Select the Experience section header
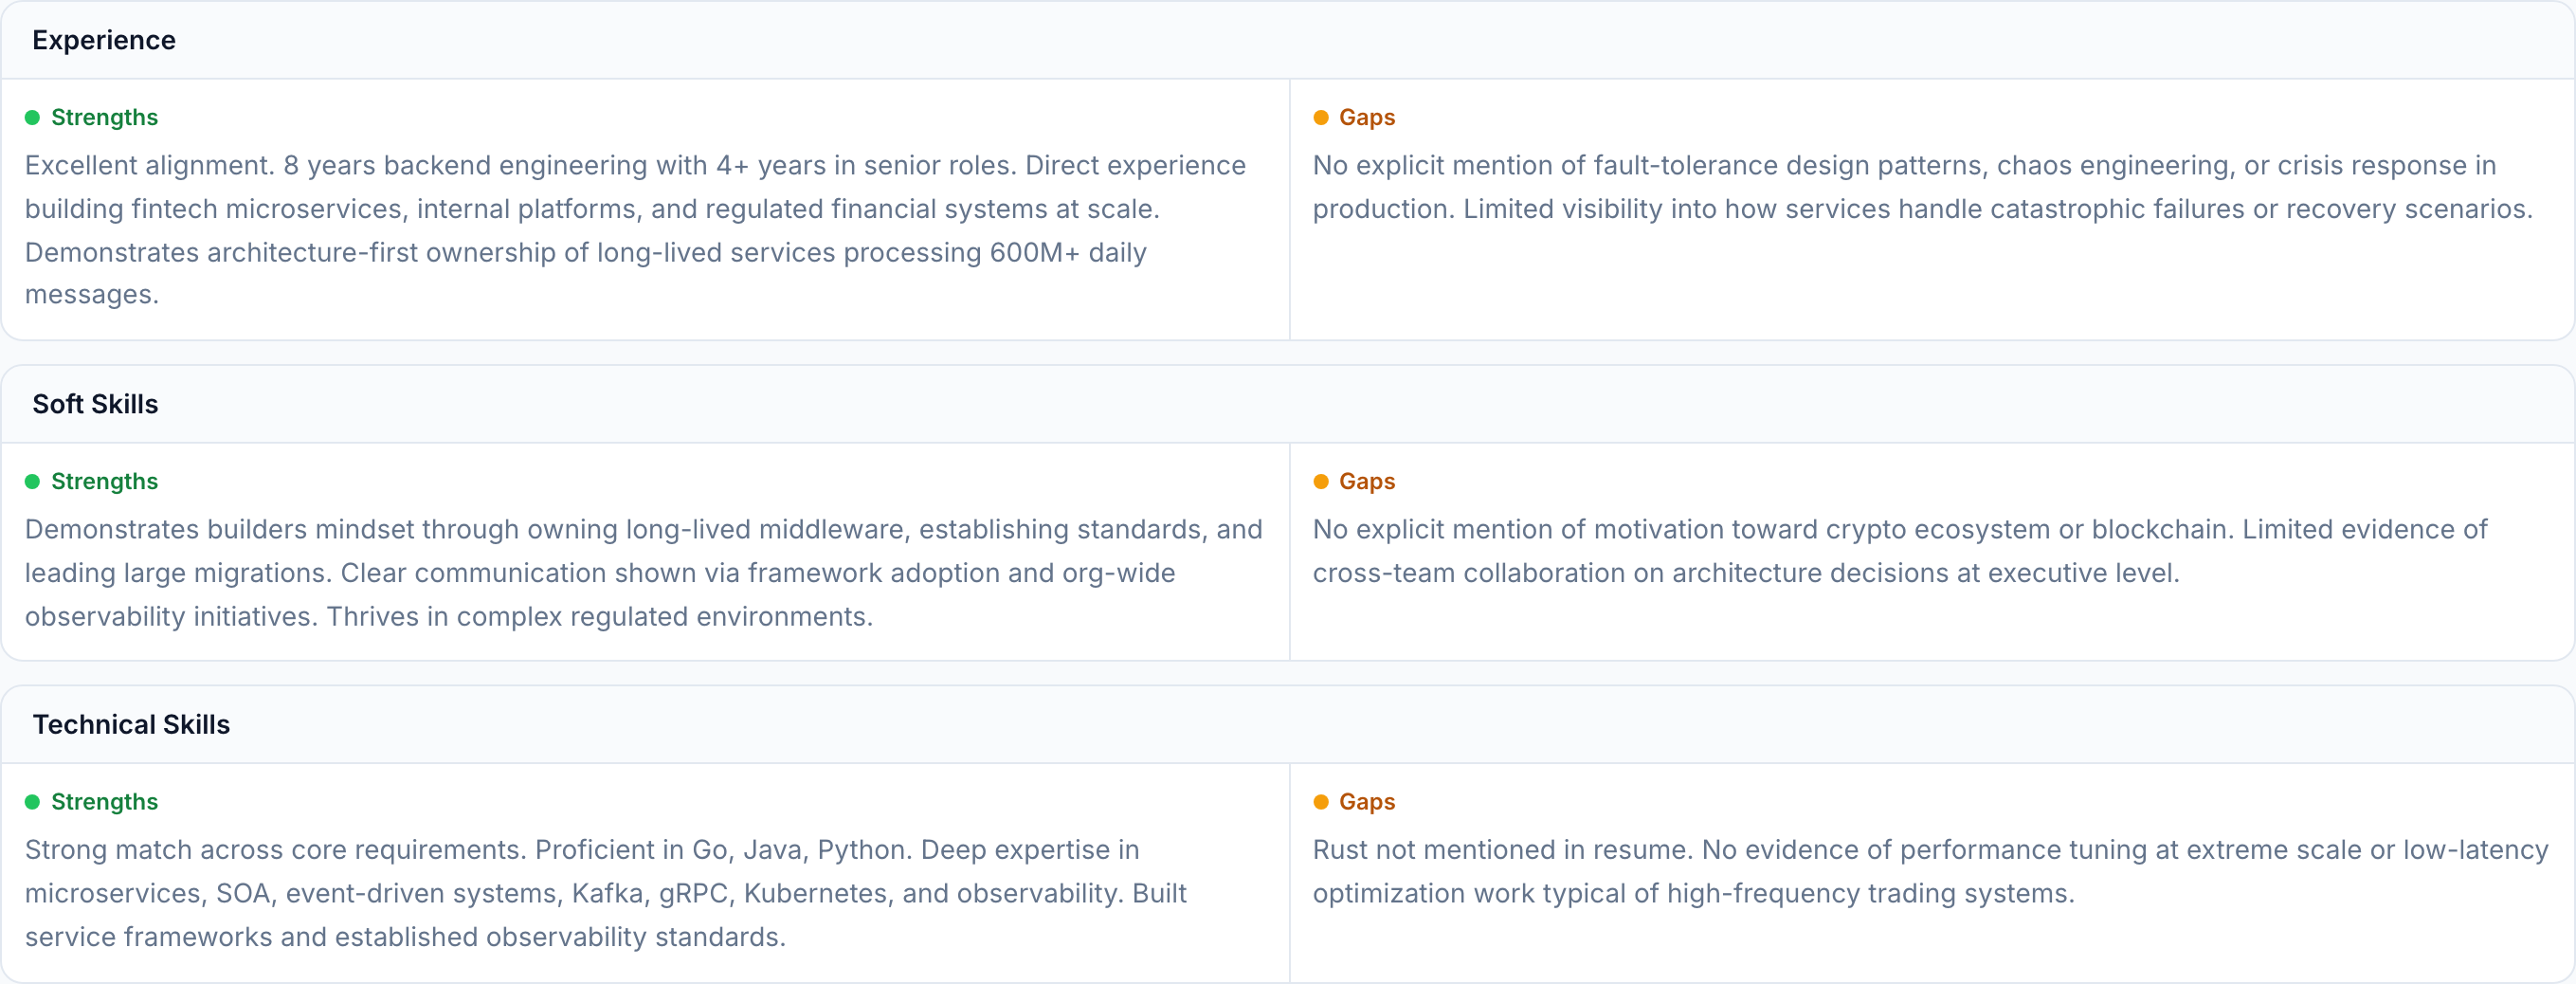Image resolution: width=2576 pixels, height=984 pixels. coord(104,40)
